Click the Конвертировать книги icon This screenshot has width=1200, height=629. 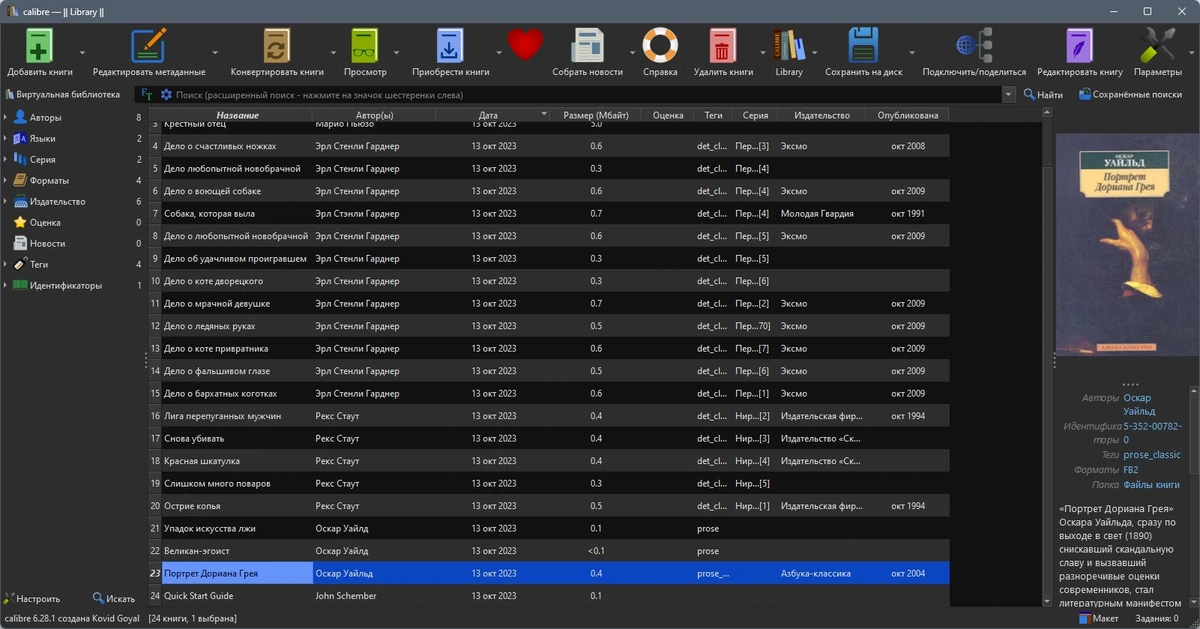277,47
